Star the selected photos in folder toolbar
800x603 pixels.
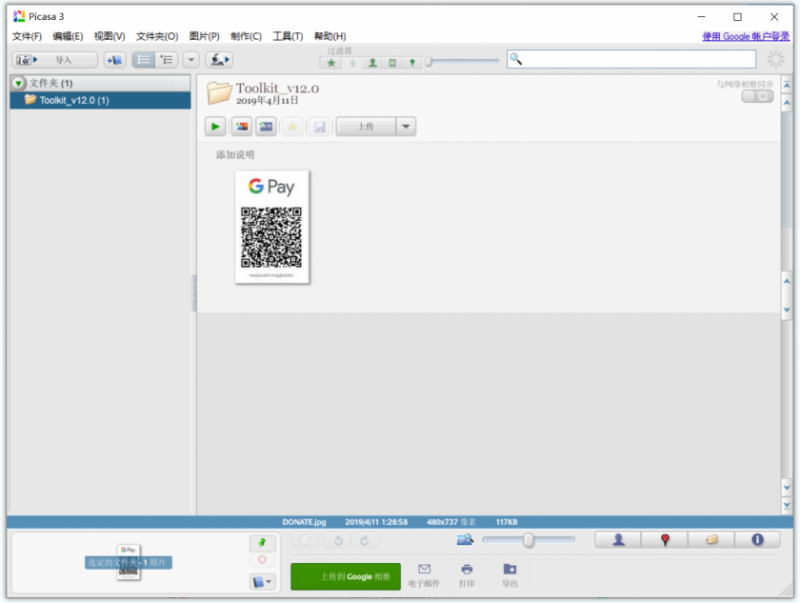pos(293,127)
